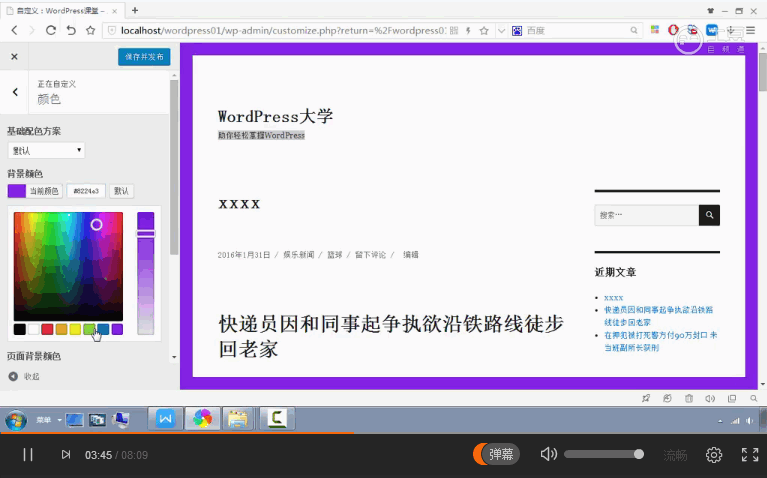Select the orange palette swatch
Image resolution: width=767 pixels, height=478 pixels.
click(x=61, y=329)
